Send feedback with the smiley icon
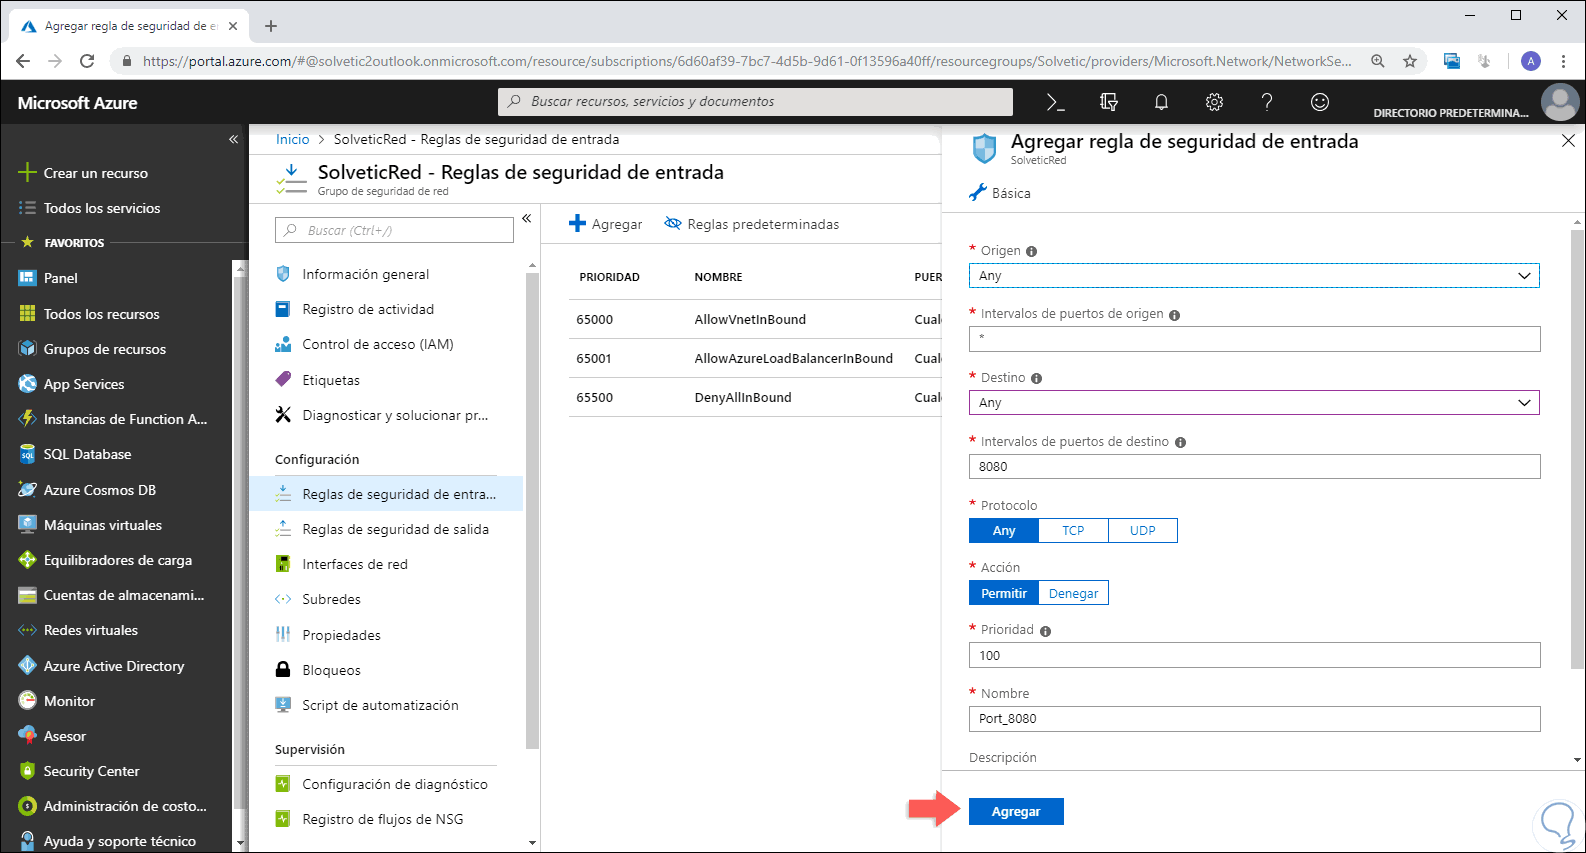1586x853 pixels. point(1320,102)
